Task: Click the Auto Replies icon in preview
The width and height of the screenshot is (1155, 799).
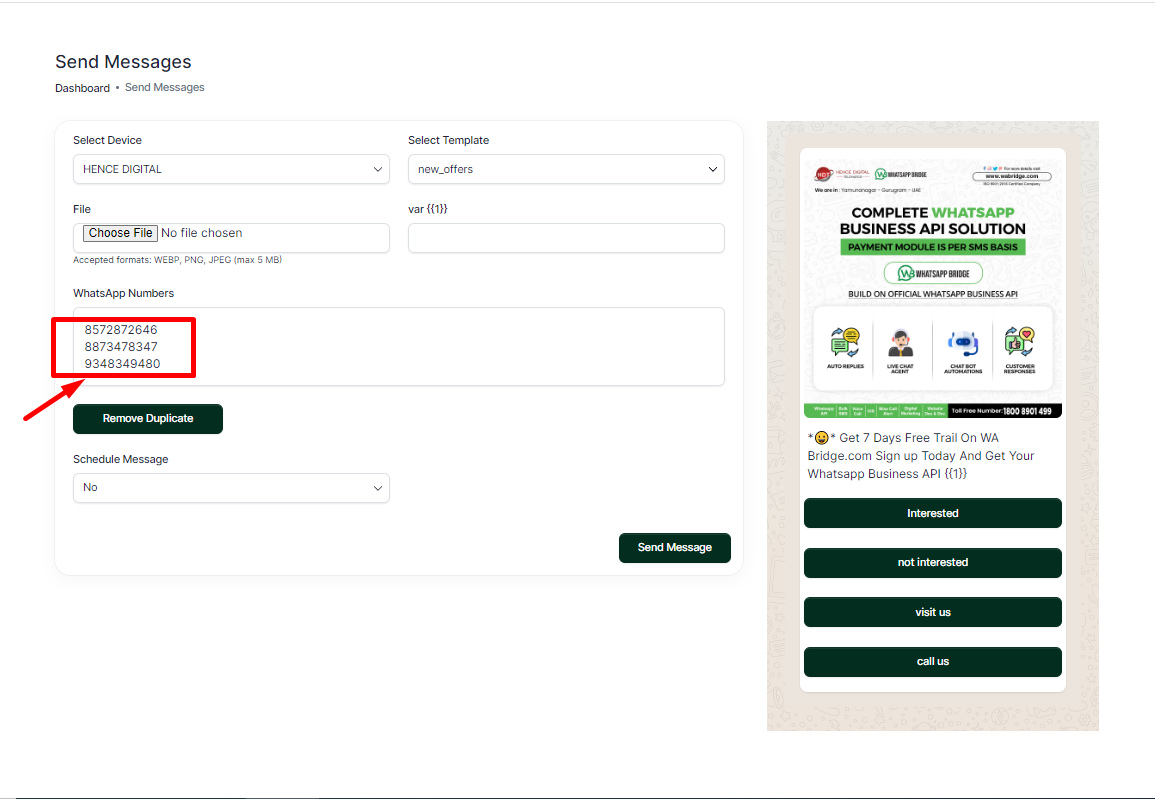Action: [845, 343]
